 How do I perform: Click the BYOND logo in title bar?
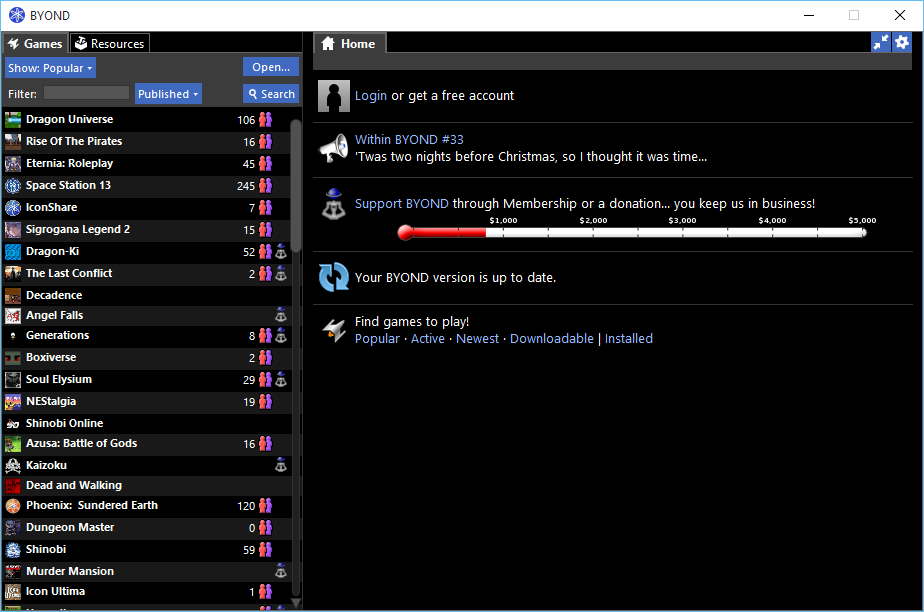point(16,15)
